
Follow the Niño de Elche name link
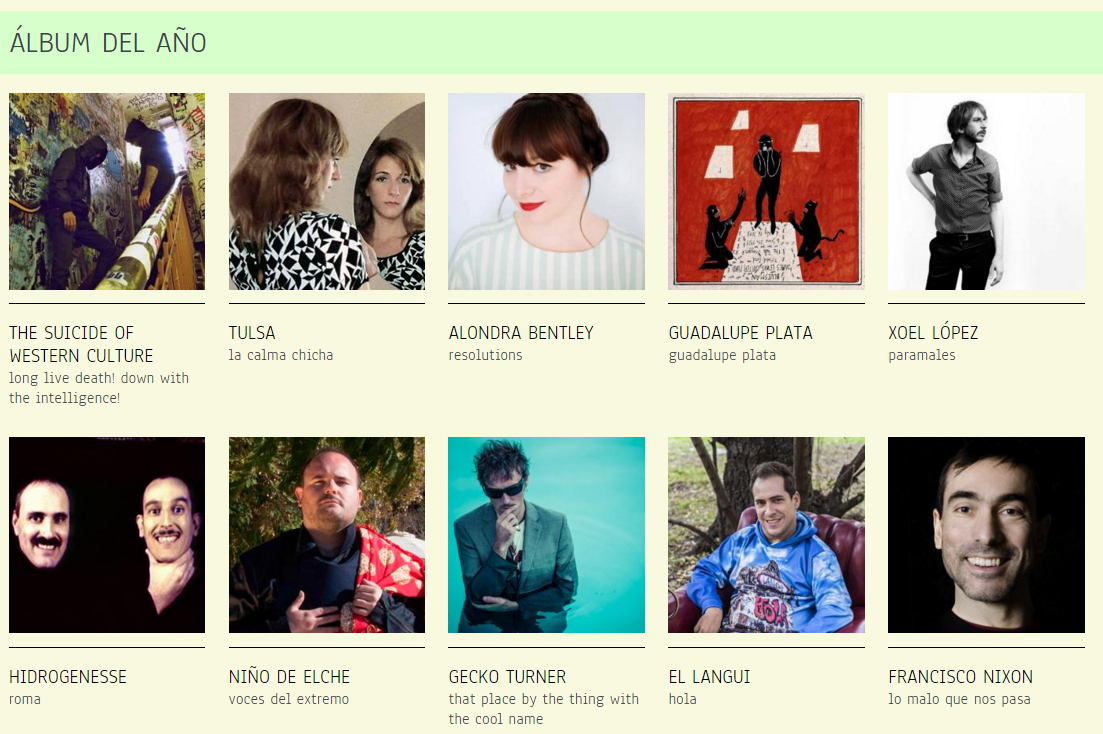tap(289, 676)
